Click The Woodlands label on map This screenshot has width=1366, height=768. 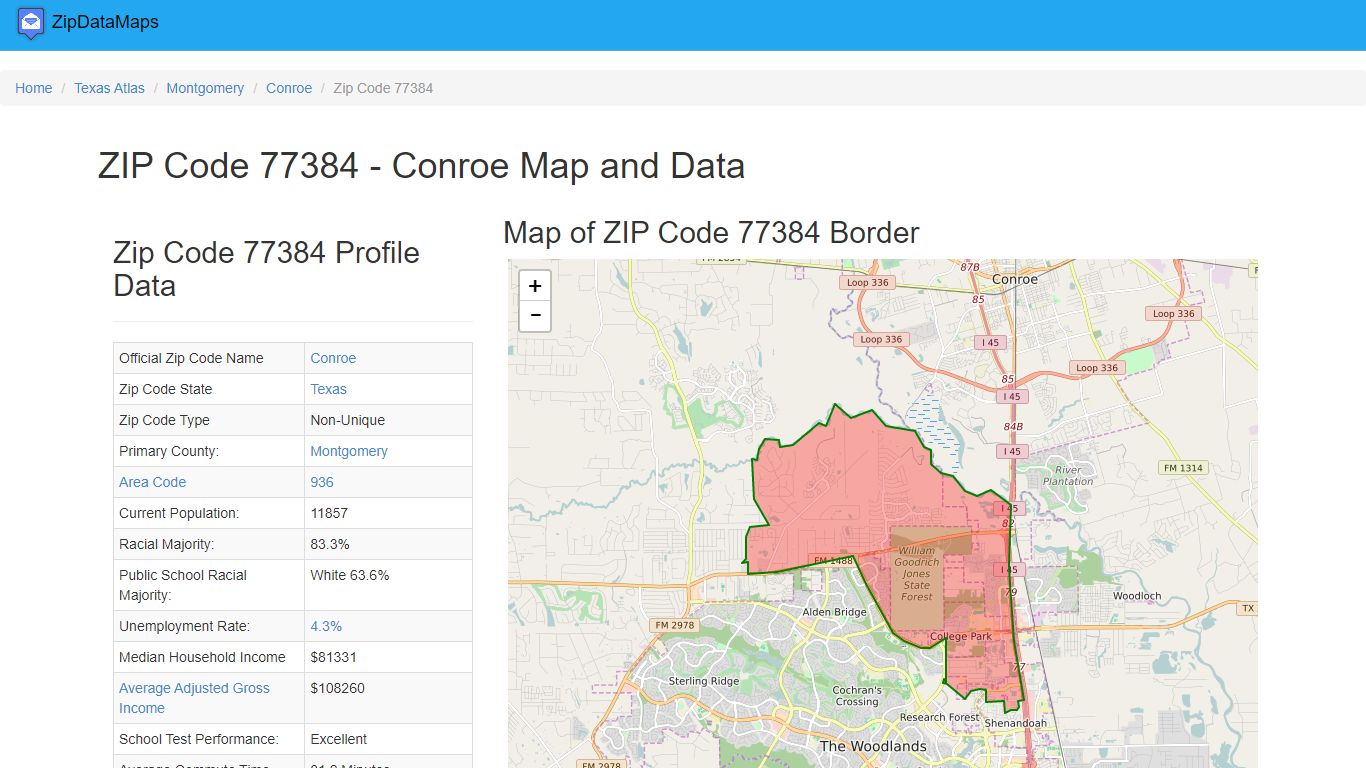coord(873,746)
